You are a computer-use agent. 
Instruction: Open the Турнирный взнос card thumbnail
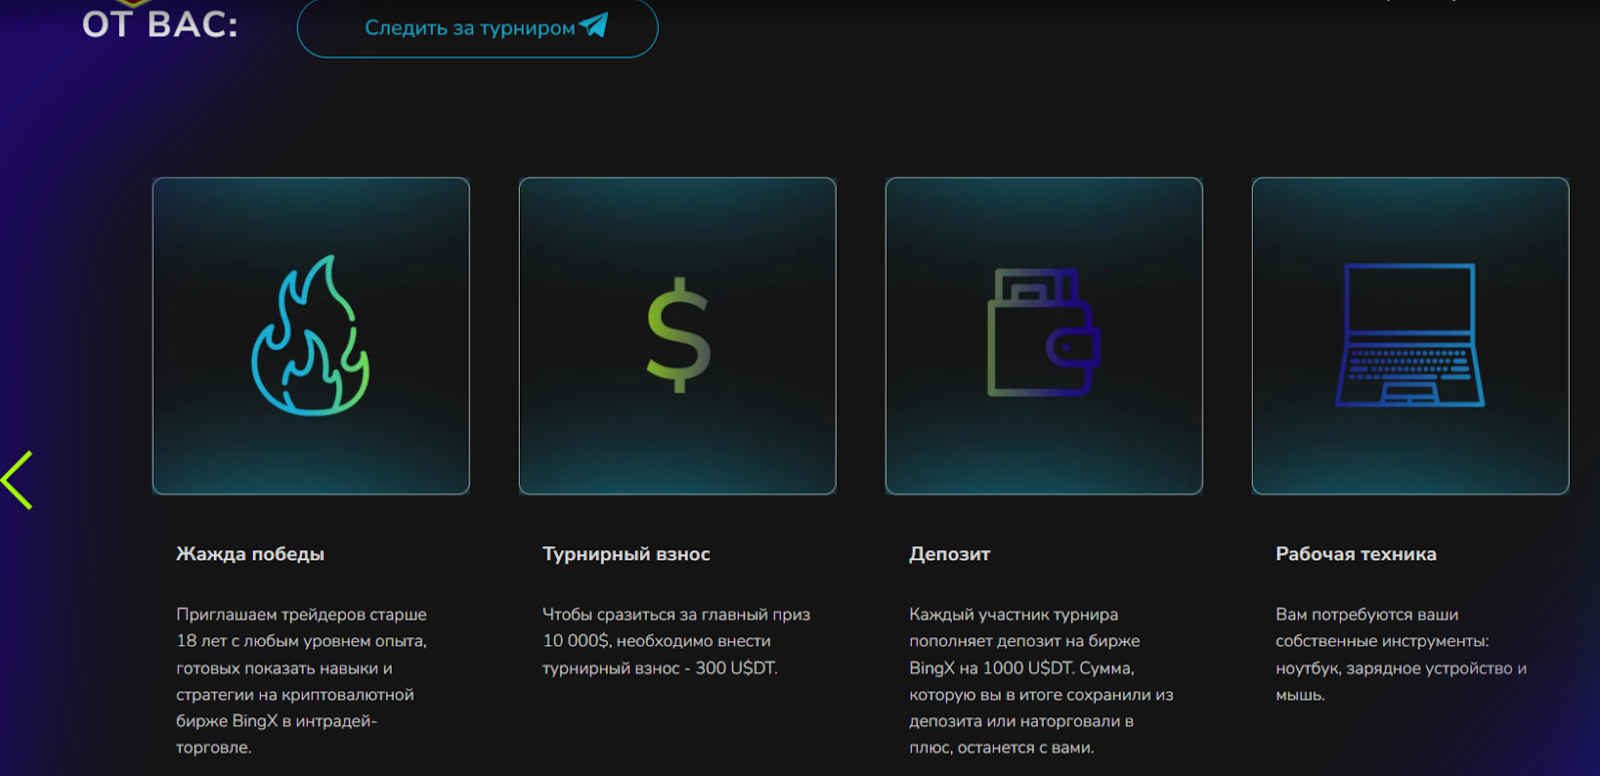point(678,336)
